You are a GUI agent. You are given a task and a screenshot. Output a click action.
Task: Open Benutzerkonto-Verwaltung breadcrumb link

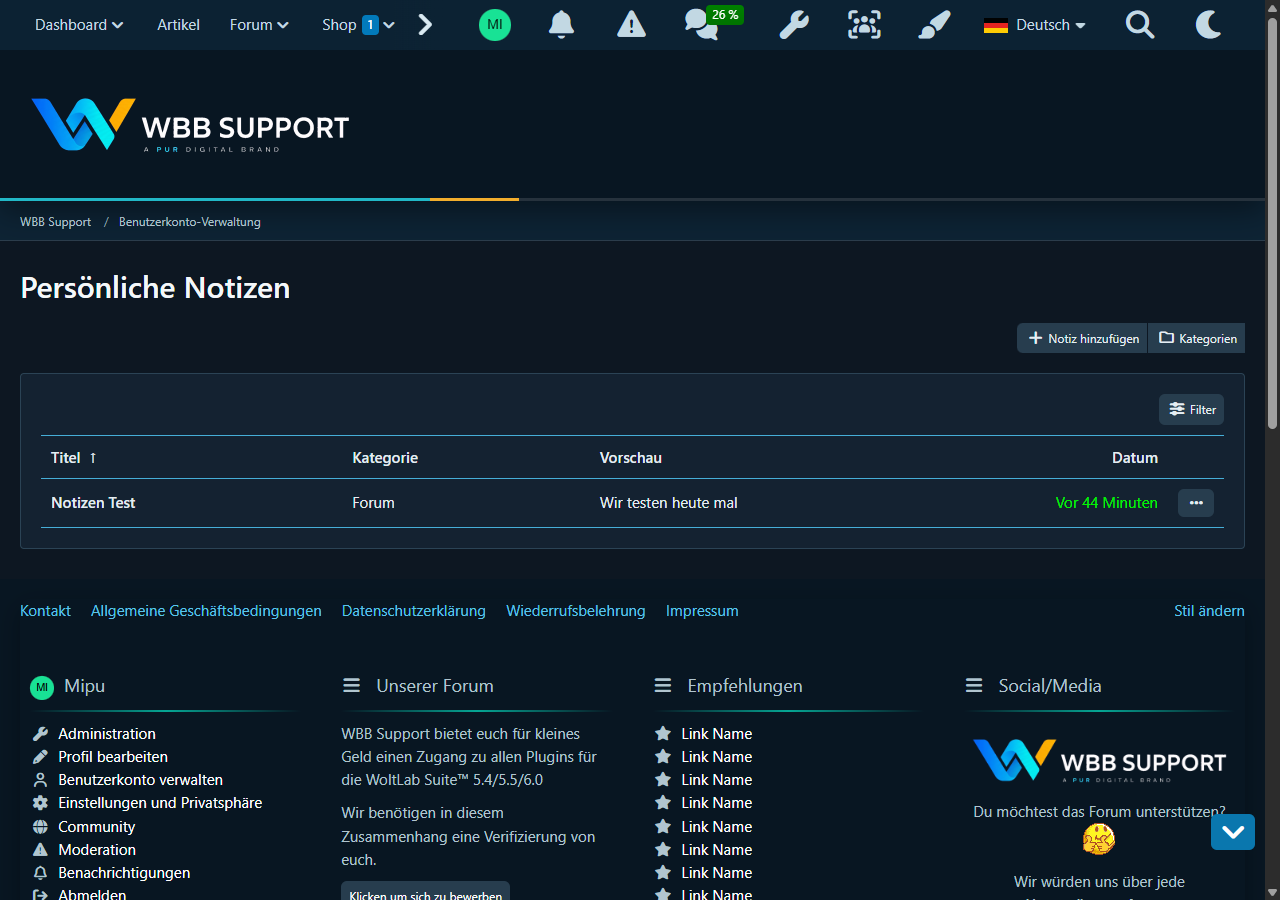point(190,222)
